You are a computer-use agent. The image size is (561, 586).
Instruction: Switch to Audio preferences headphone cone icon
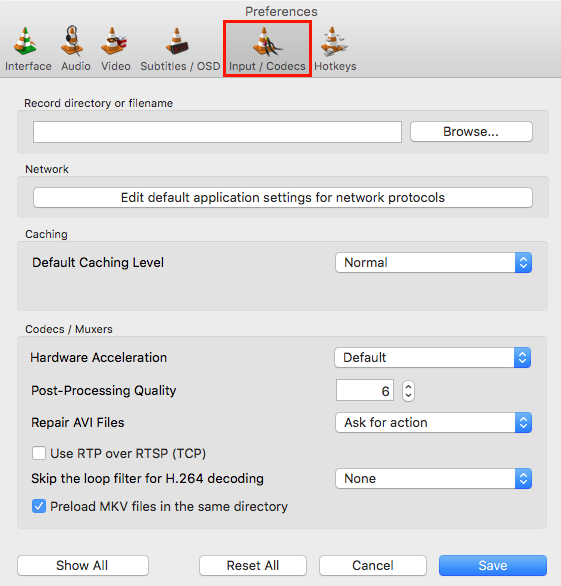click(x=72, y=41)
